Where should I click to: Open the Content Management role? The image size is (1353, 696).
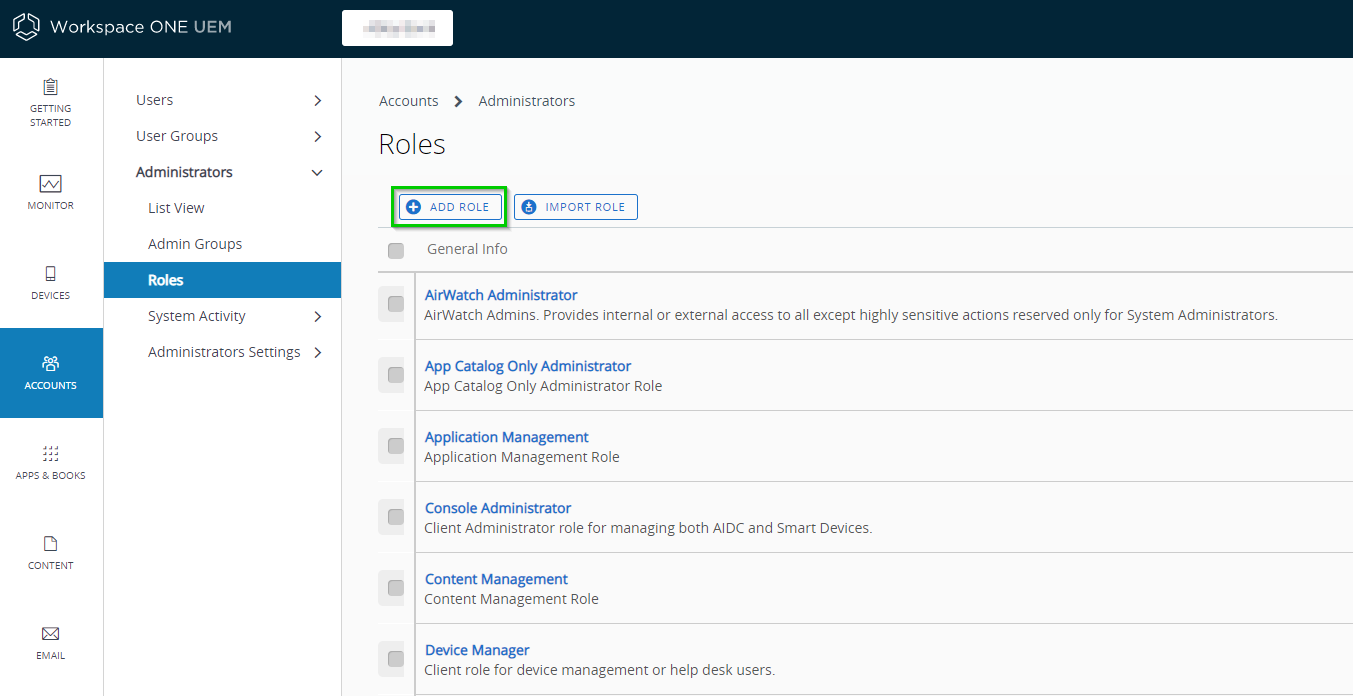[x=495, y=578]
